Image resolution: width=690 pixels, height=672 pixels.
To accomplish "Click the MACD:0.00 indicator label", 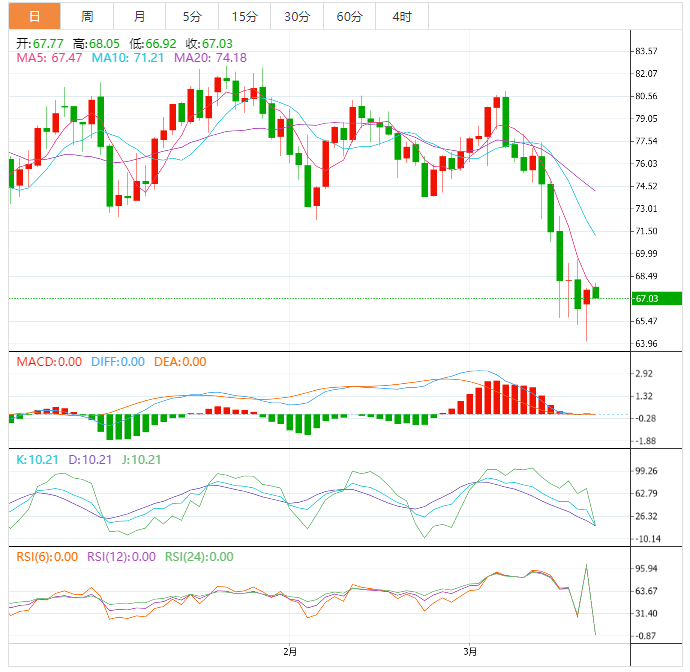I will point(49,362).
